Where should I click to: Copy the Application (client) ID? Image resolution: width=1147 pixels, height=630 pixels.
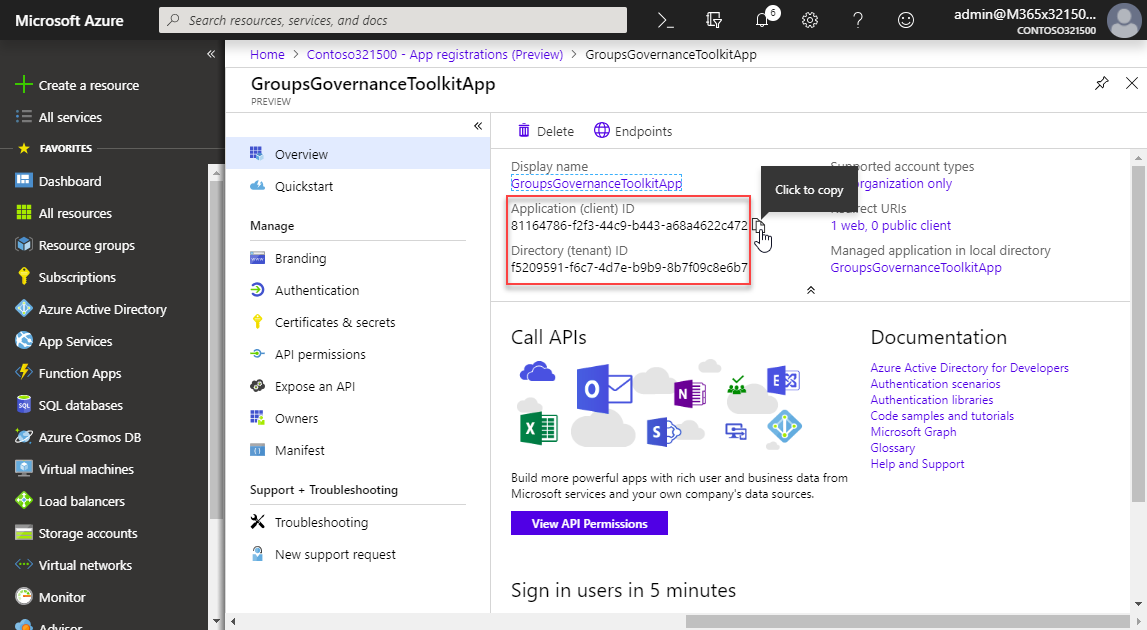(758, 226)
